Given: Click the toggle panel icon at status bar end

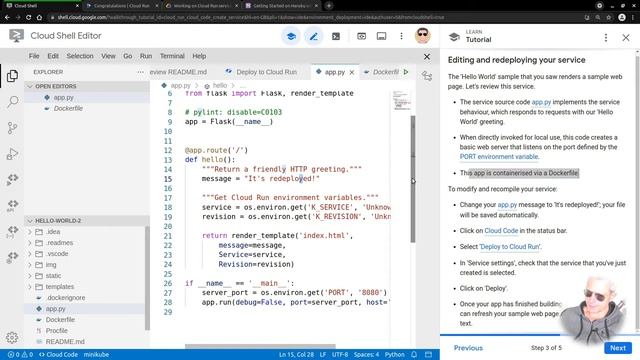Looking at the screenshot, I should point(428,354).
